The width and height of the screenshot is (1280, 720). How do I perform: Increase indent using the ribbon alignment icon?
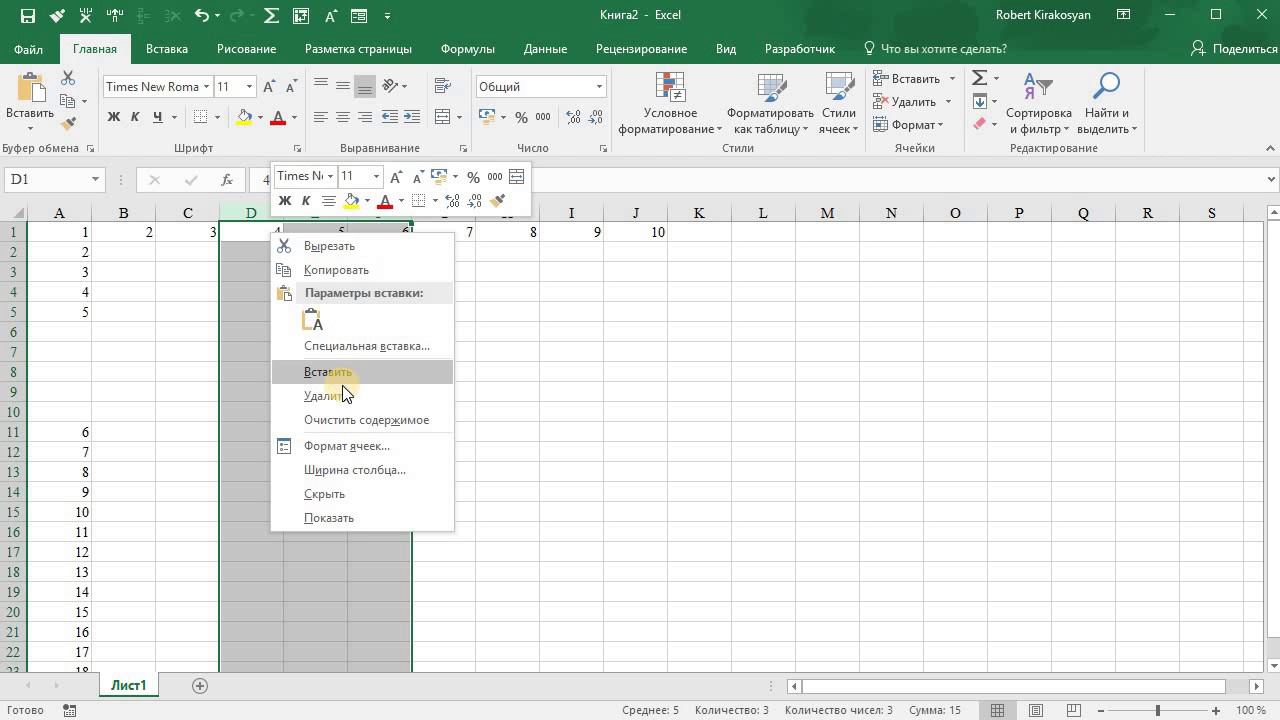411,117
